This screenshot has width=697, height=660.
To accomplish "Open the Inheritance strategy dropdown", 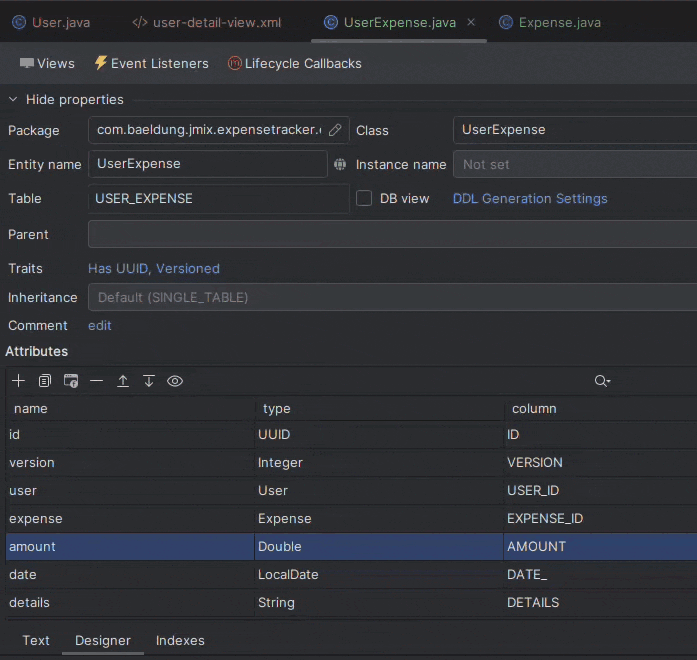I will (392, 297).
